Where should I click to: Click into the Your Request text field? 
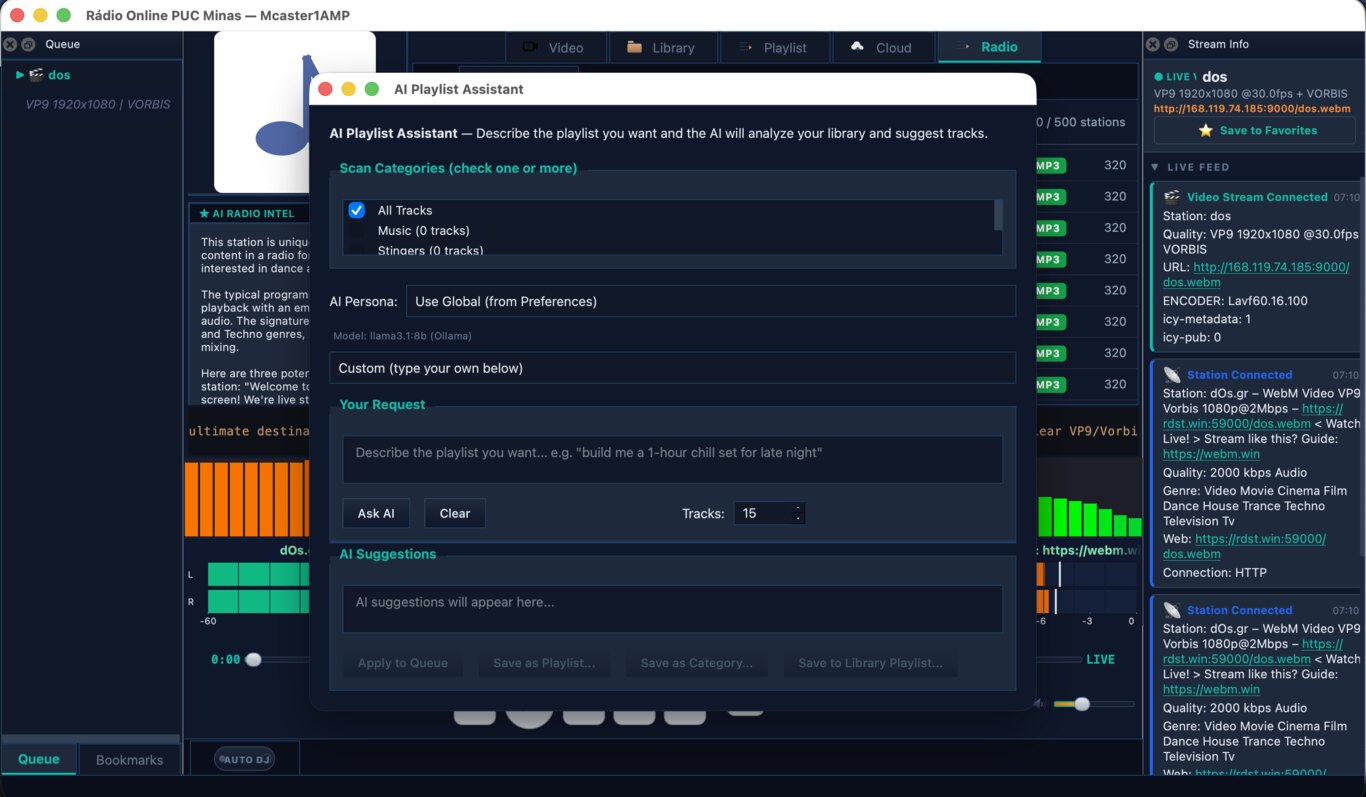(x=672, y=459)
